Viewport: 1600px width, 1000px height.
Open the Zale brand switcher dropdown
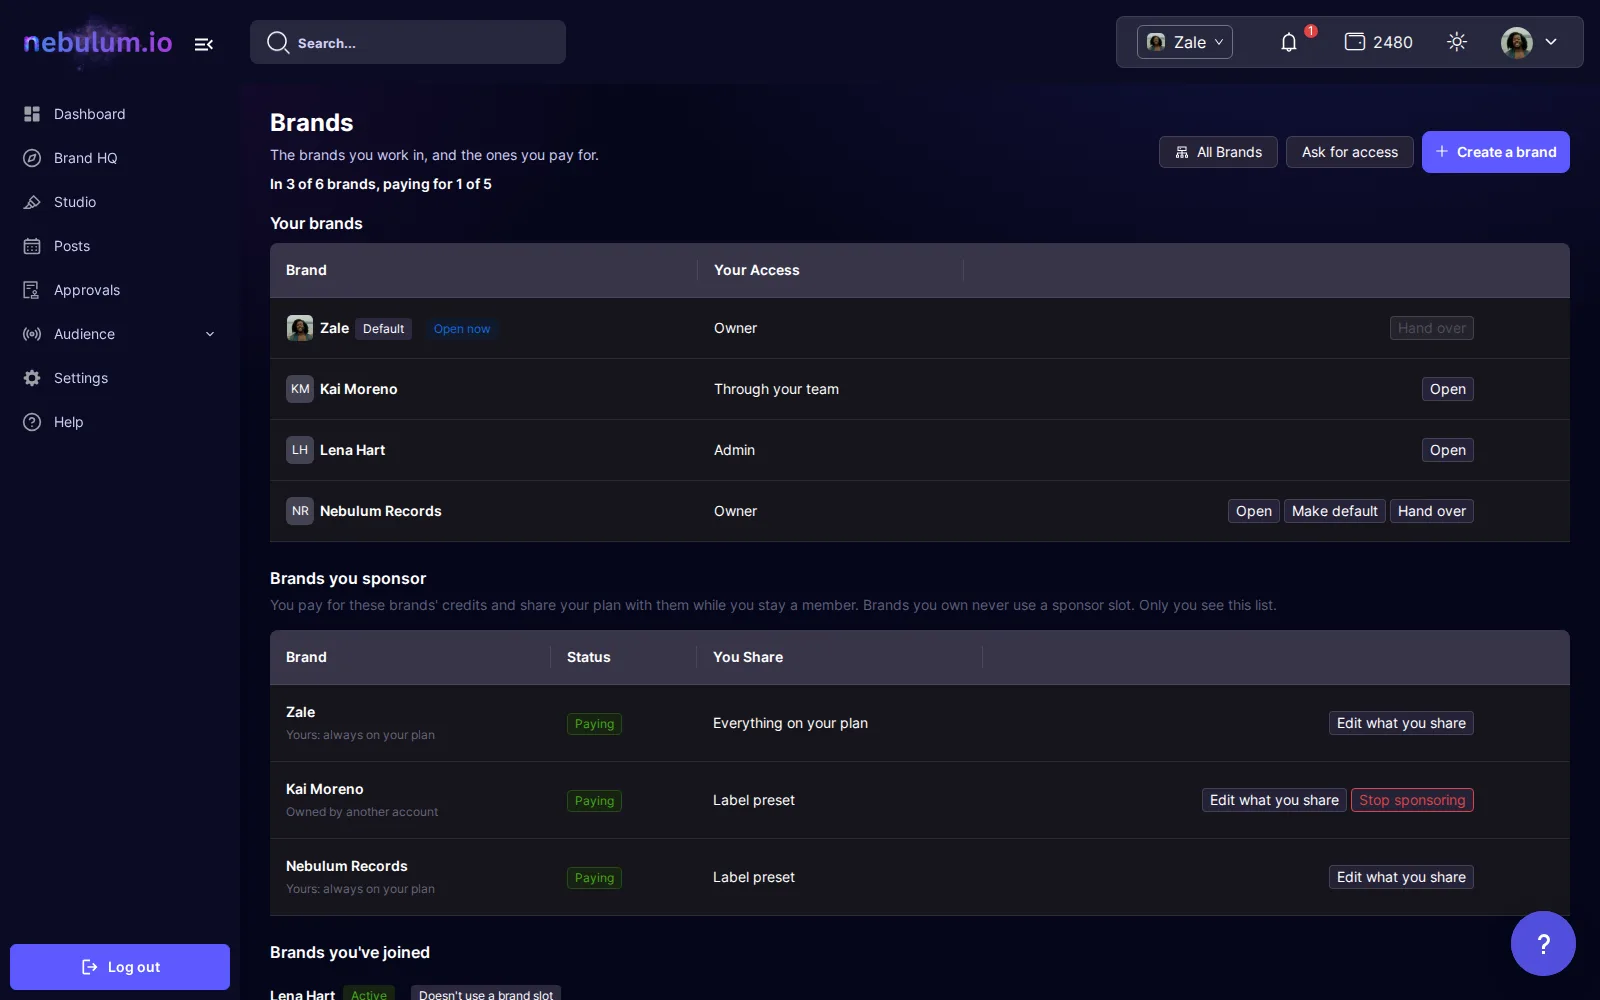coord(1185,42)
